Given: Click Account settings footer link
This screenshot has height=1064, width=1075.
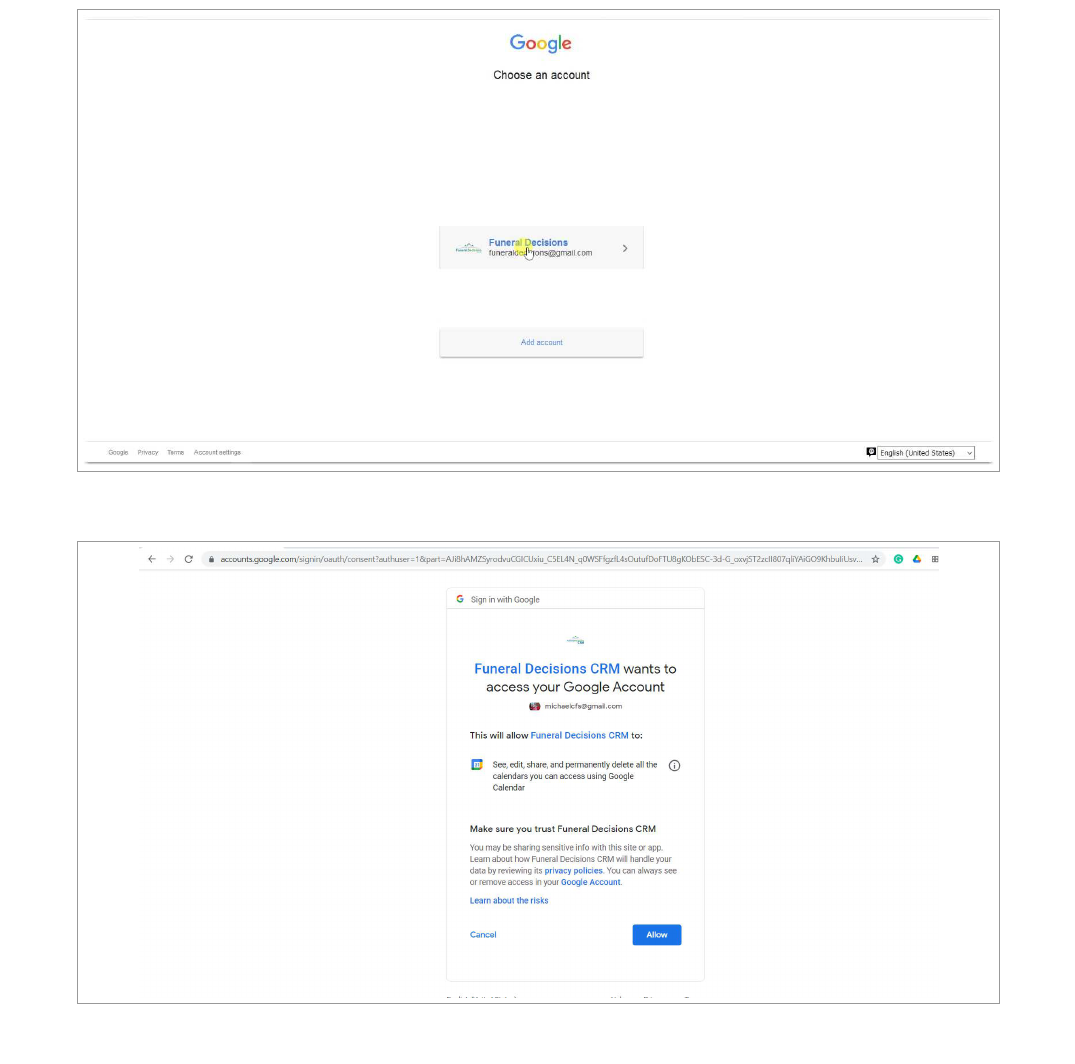Looking at the screenshot, I should coord(217,452).
